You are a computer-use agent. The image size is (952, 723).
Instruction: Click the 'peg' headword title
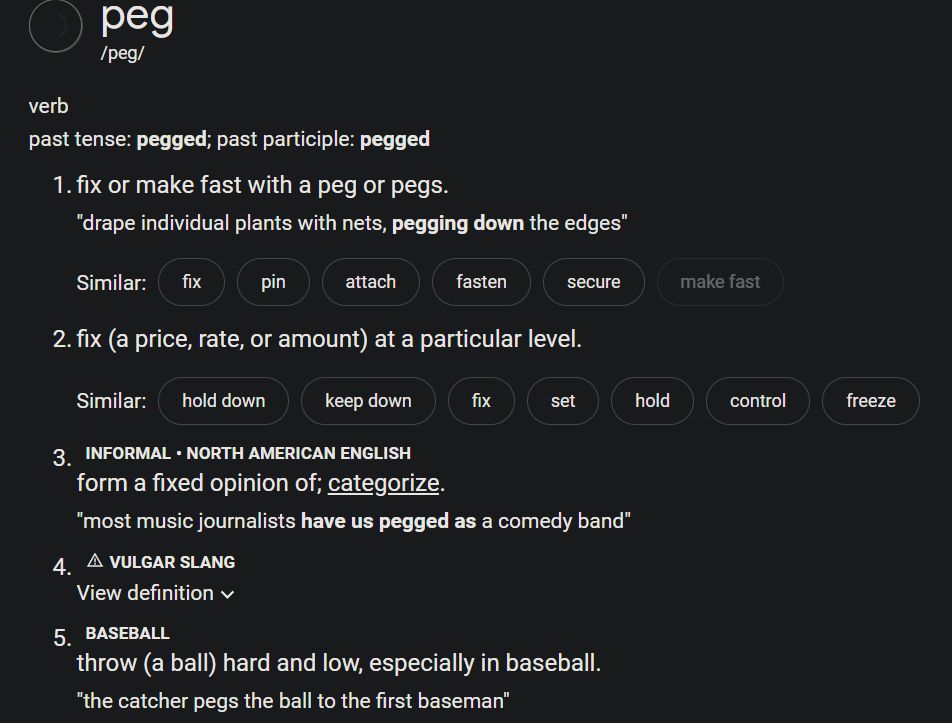pos(137,17)
